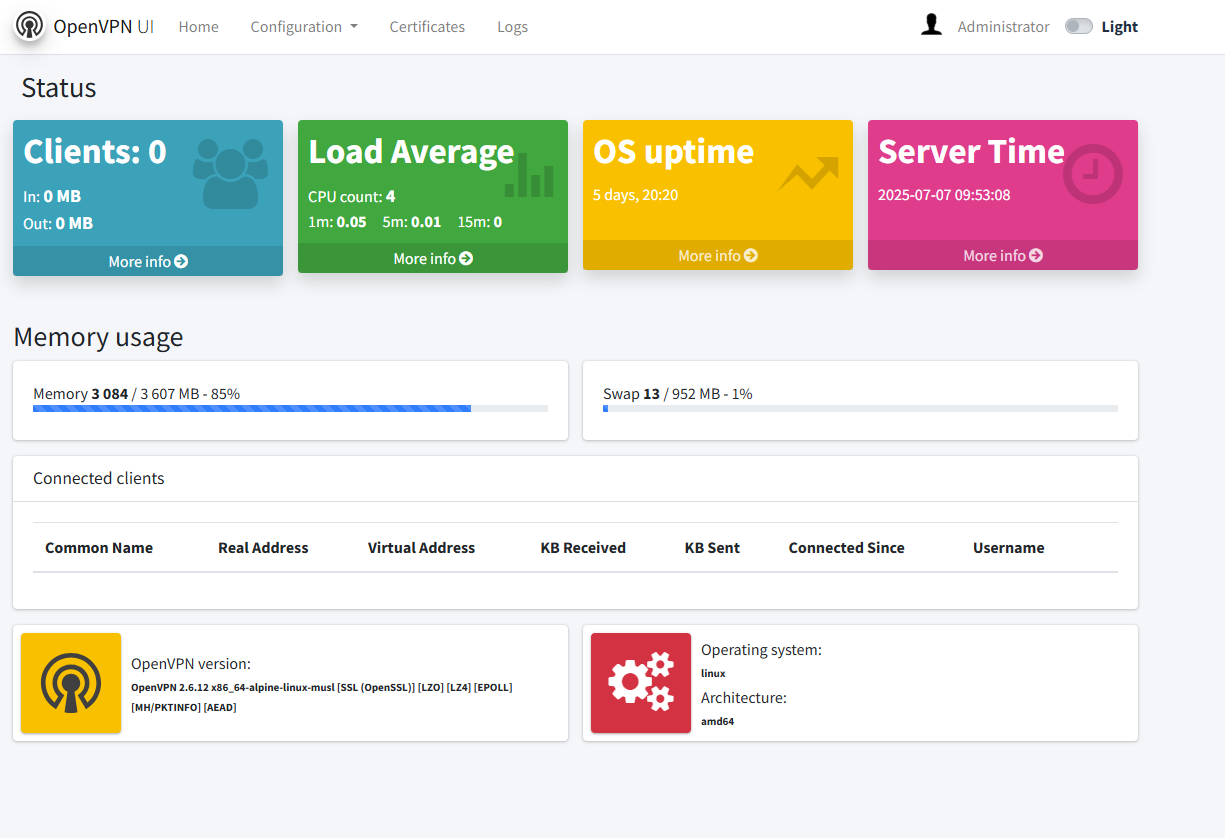Click the KB Received column header
The width and height of the screenshot is (1225, 838).
click(583, 548)
